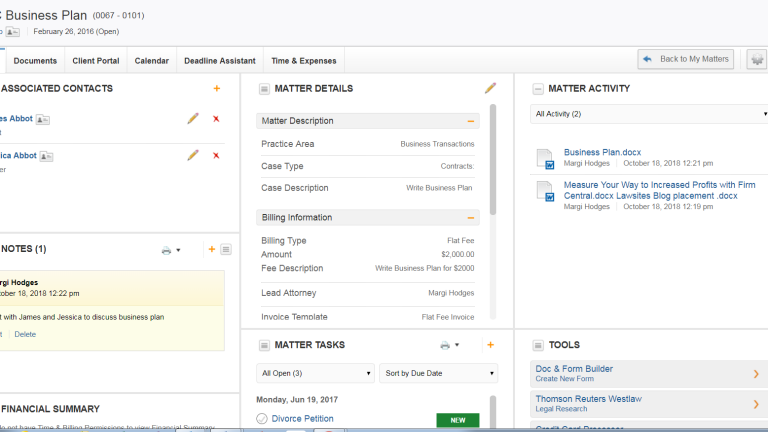Collapse the Billing Information section
This screenshot has height=432, width=768.
click(x=471, y=217)
